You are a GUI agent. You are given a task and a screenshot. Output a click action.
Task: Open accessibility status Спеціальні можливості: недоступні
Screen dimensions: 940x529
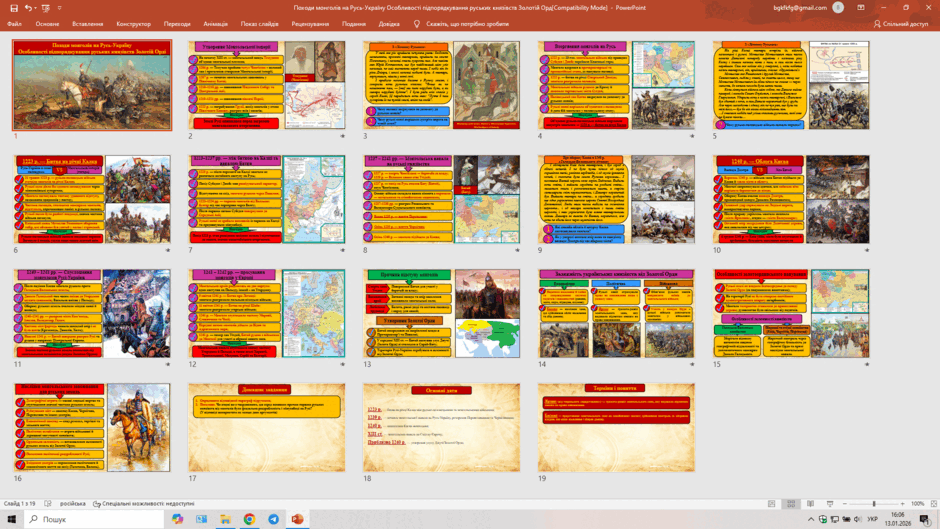[144, 504]
